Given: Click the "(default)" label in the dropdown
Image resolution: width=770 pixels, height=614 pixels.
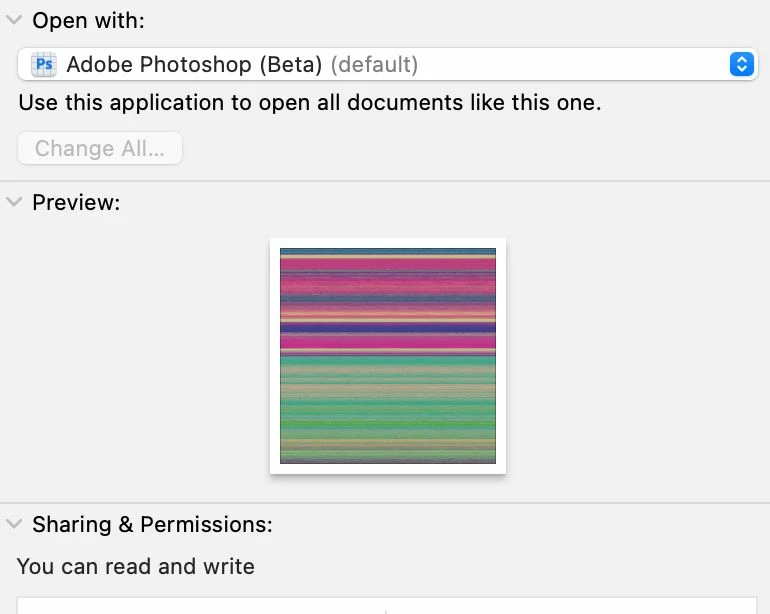Looking at the screenshot, I should point(374,65).
